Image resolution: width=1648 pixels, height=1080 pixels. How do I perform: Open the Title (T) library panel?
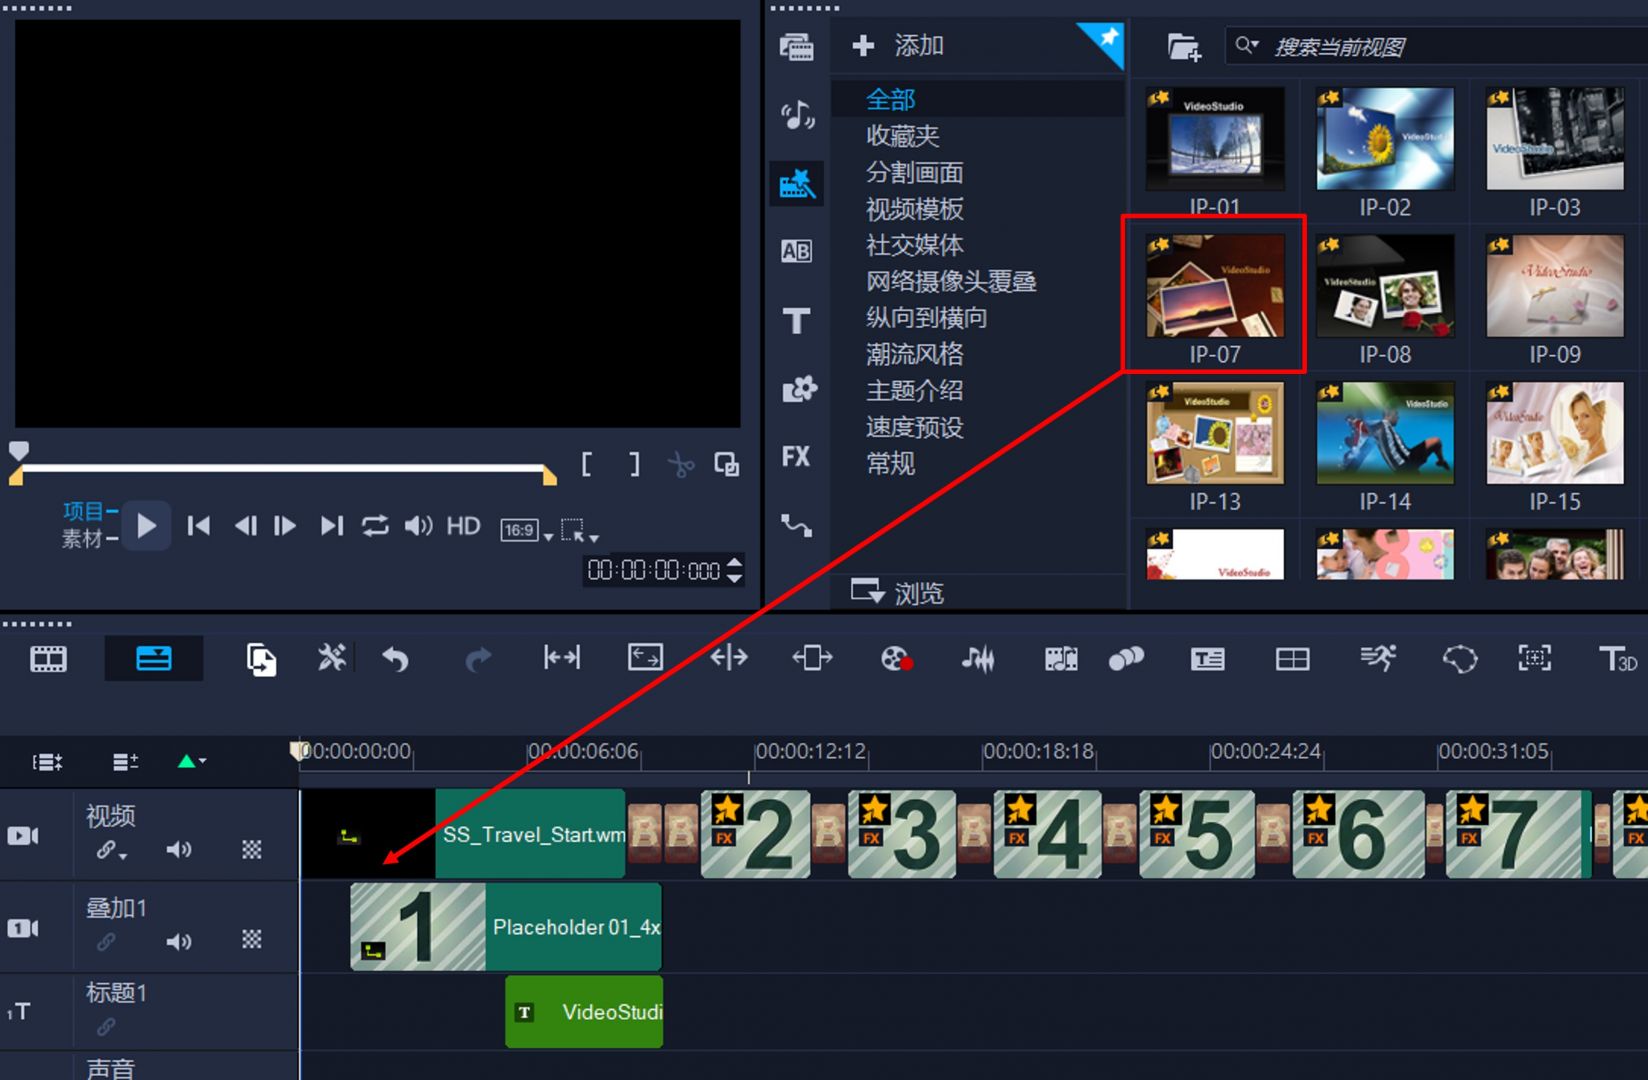(796, 321)
